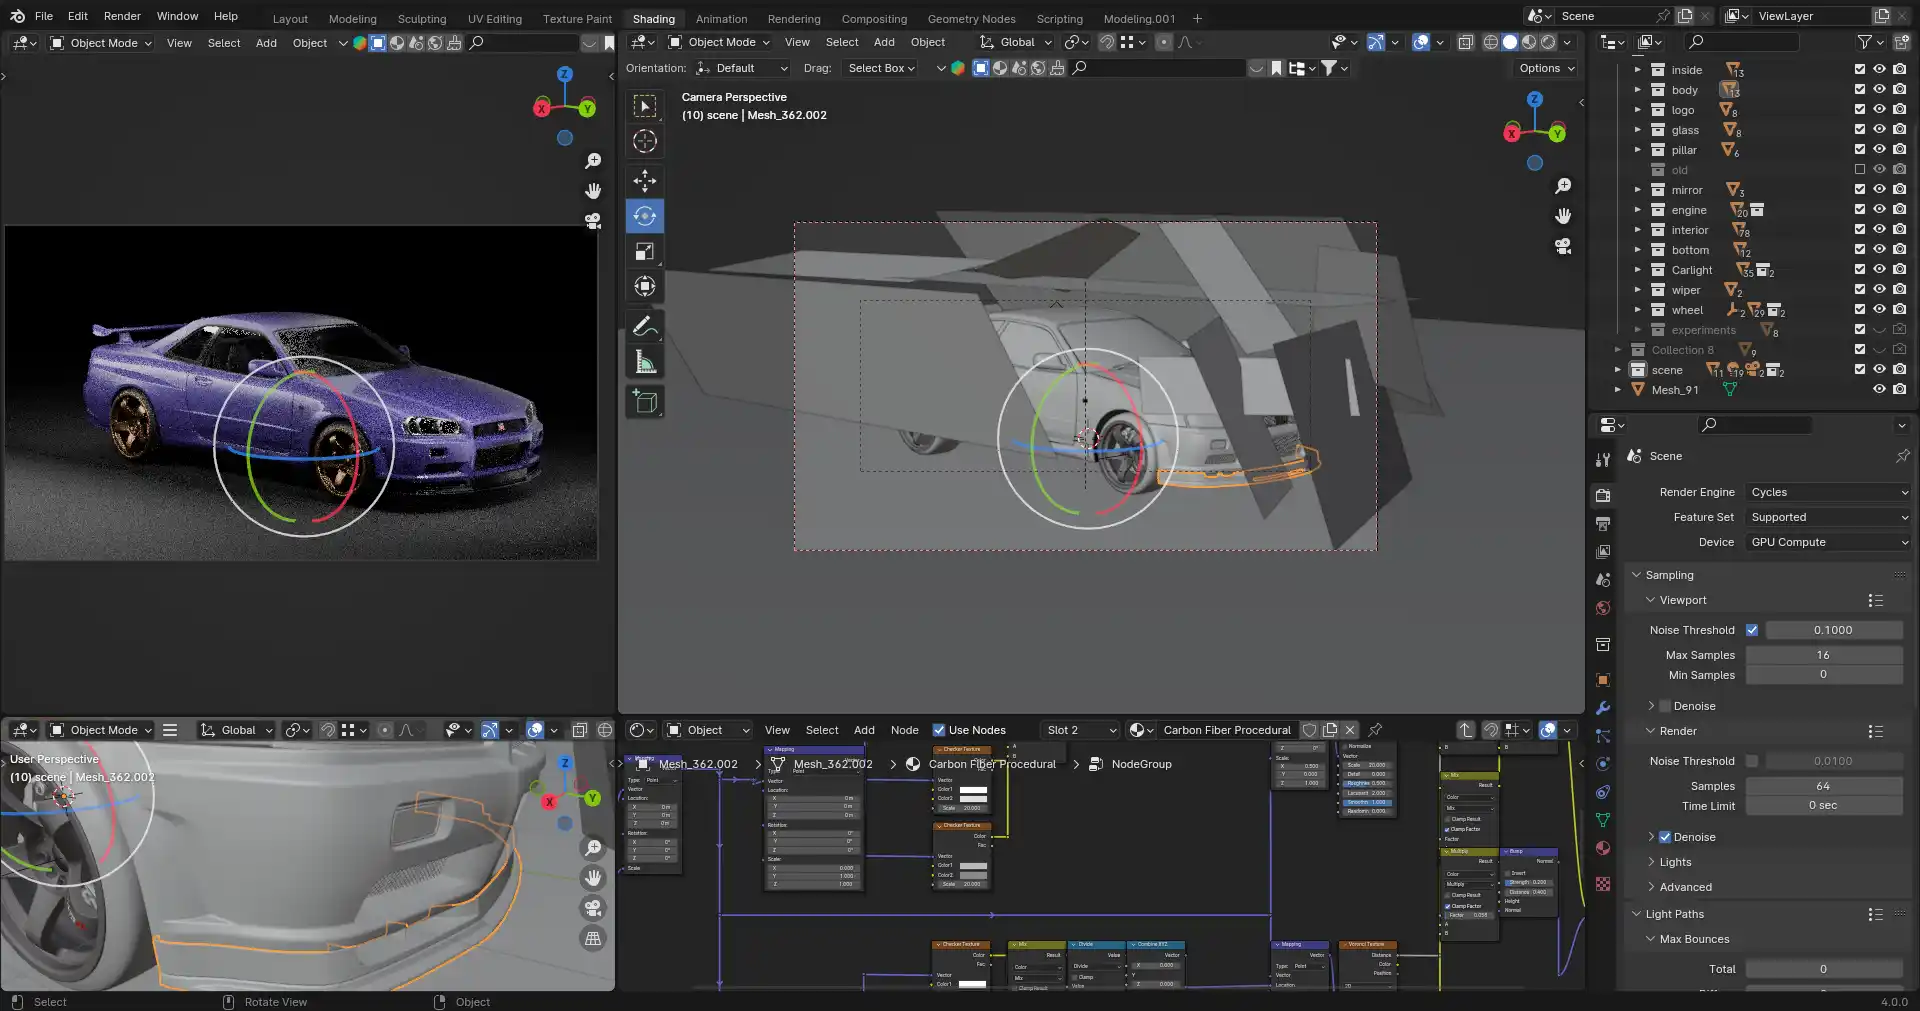Toggle the Use Nodes checkbox
1920x1011 pixels.
[x=939, y=730]
